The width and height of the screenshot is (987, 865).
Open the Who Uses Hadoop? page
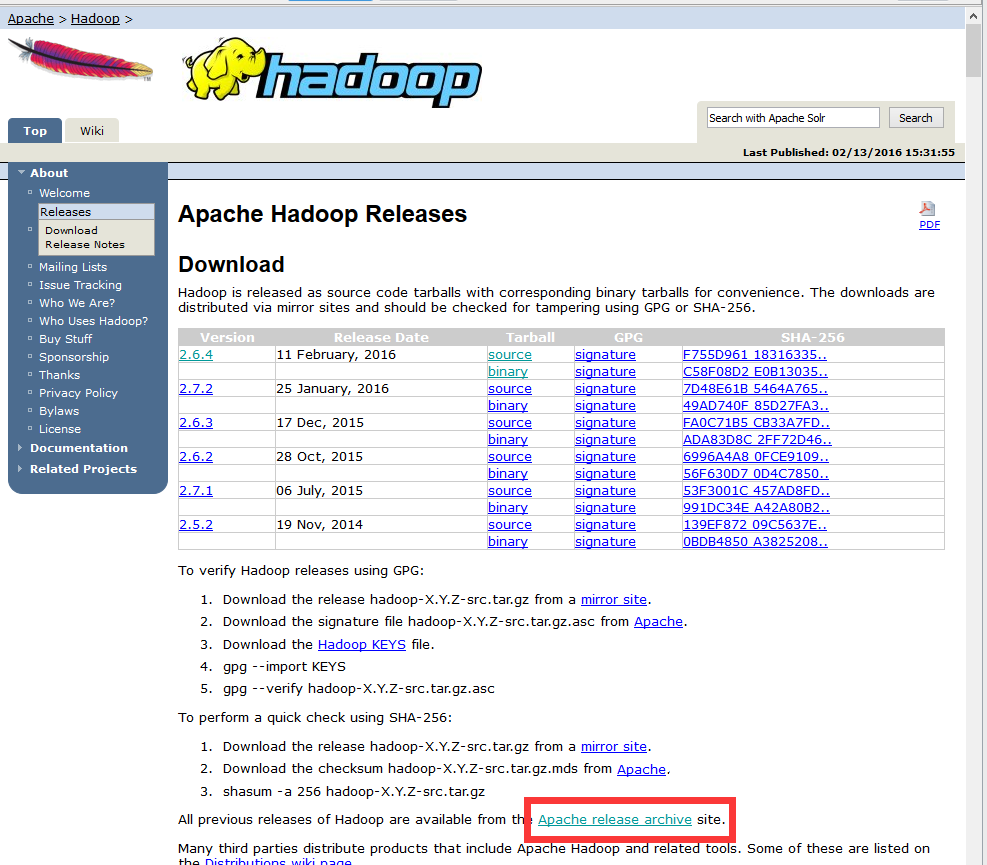[x=93, y=320]
